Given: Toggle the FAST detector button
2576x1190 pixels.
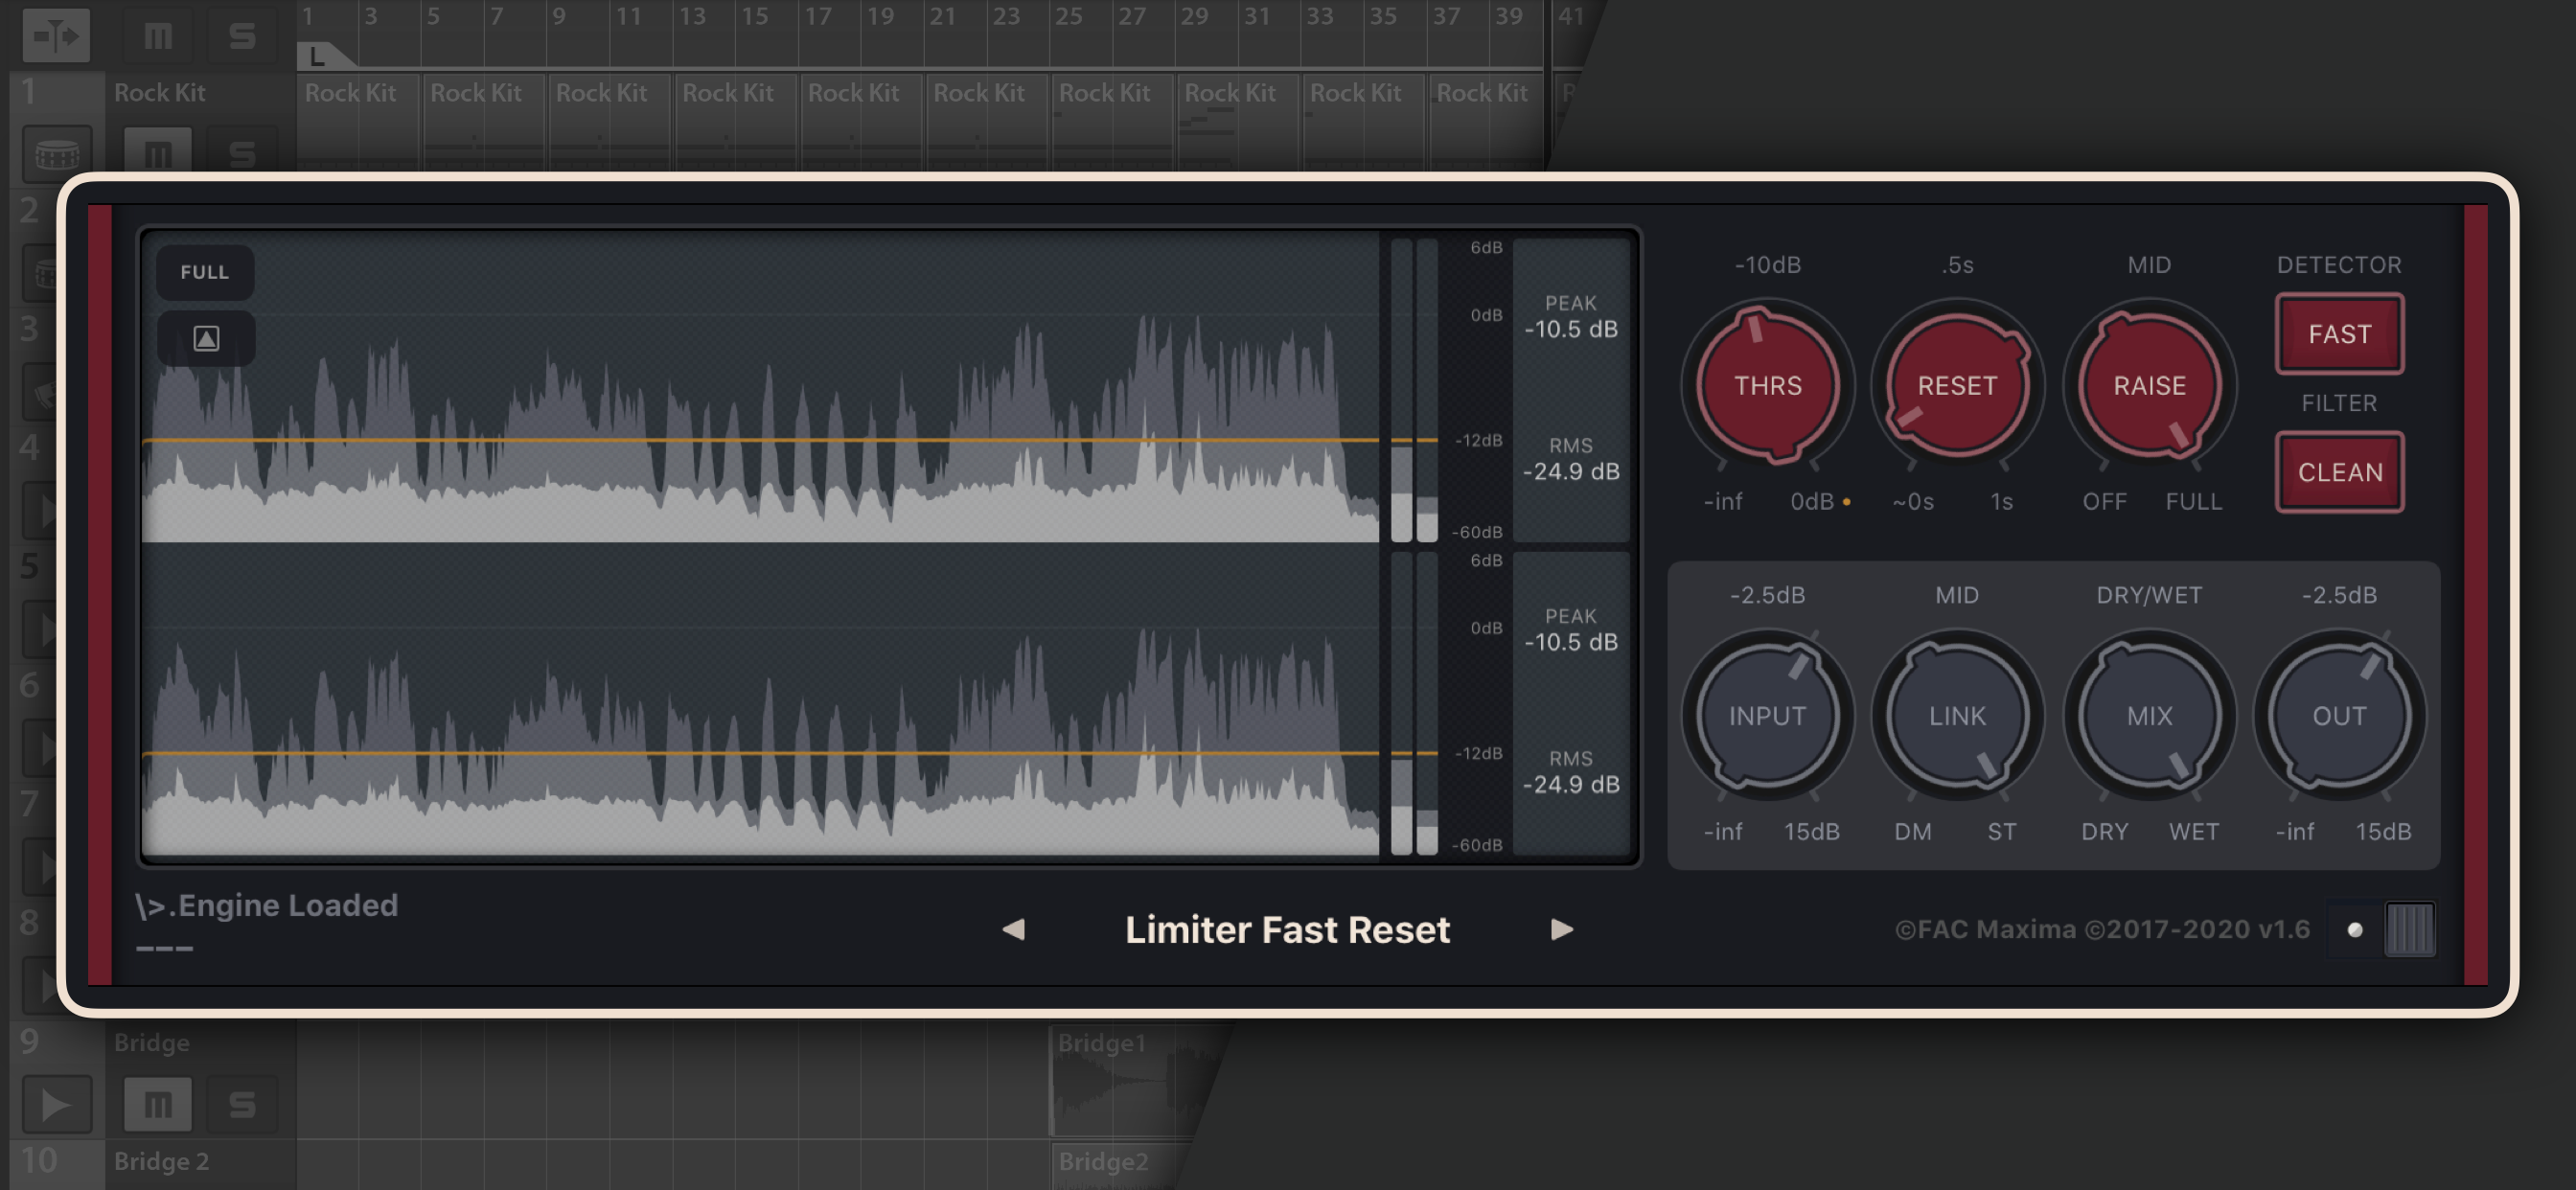Looking at the screenshot, I should point(2338,334).
